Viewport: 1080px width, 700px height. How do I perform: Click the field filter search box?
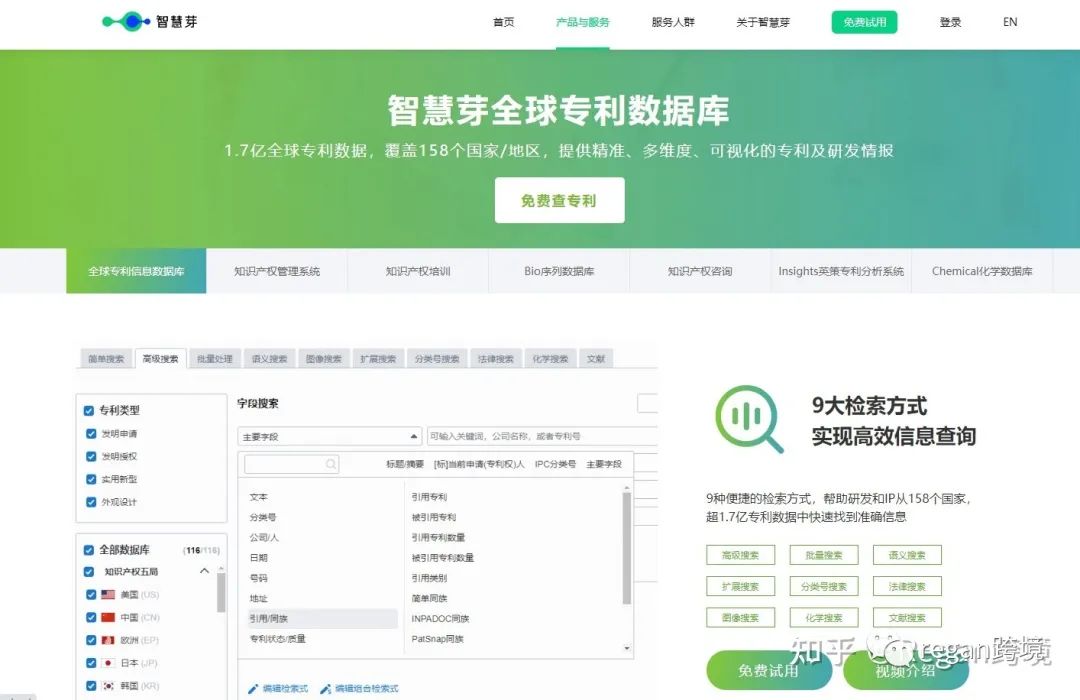(291, 464)
